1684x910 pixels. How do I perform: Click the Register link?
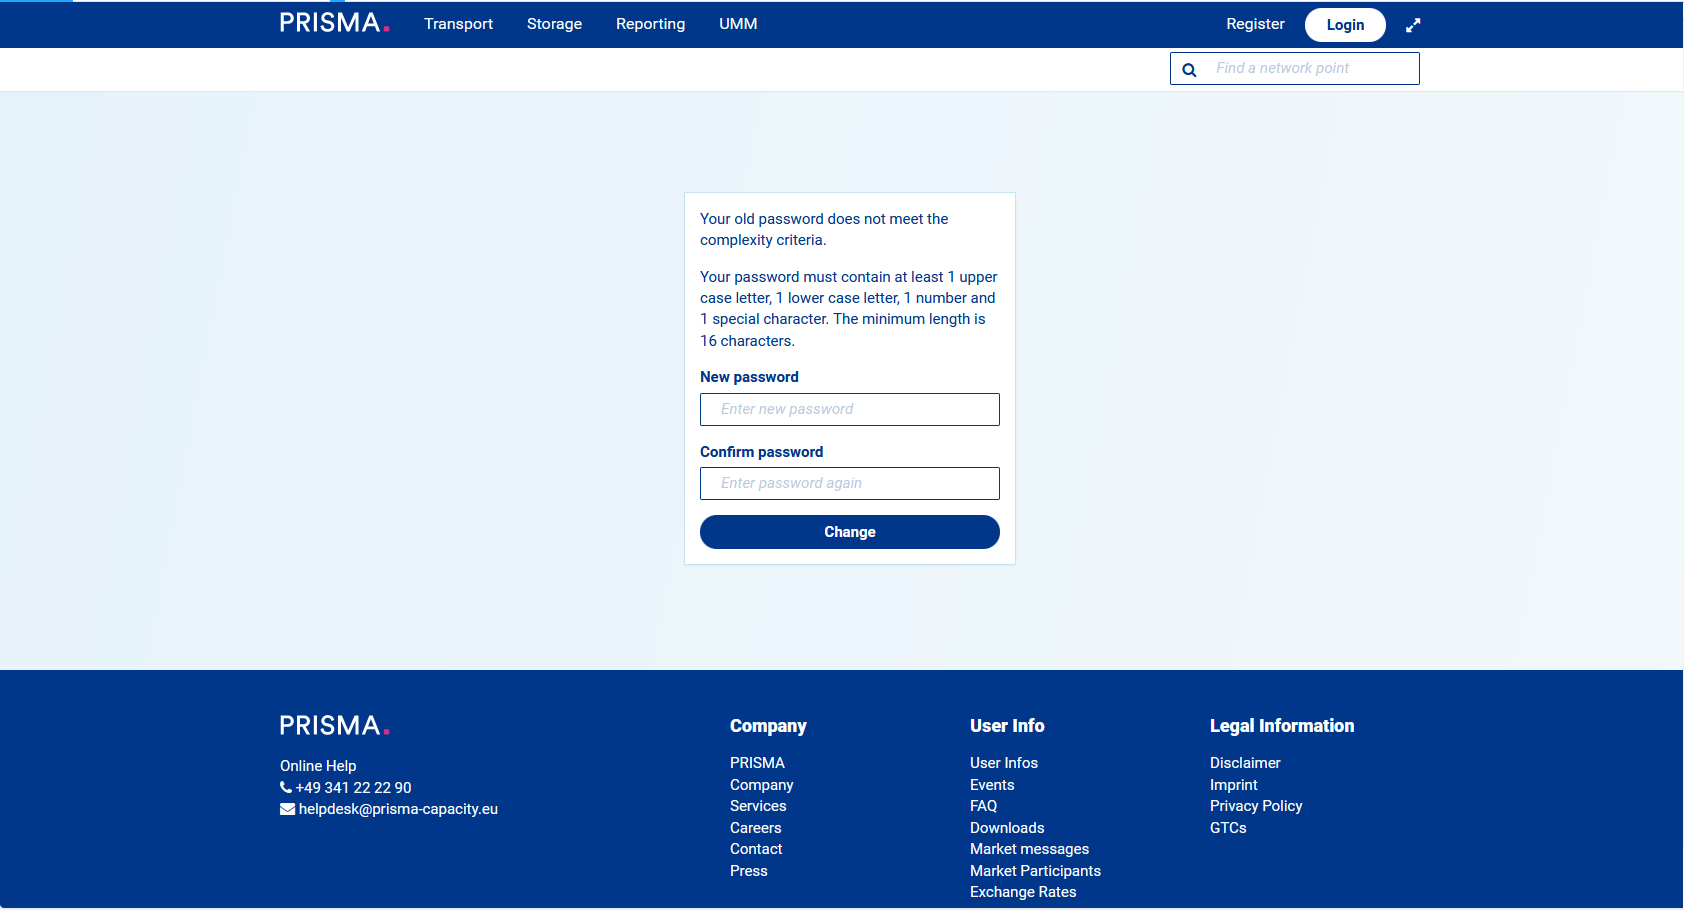[1255, 24]
